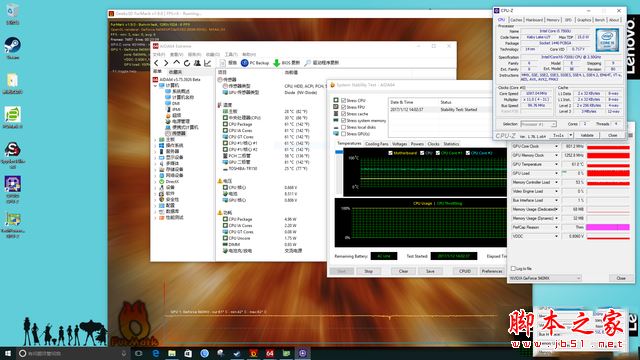Uncheck Stress cache checkbox
Viewport: 640px width, 360px height.
343,114
